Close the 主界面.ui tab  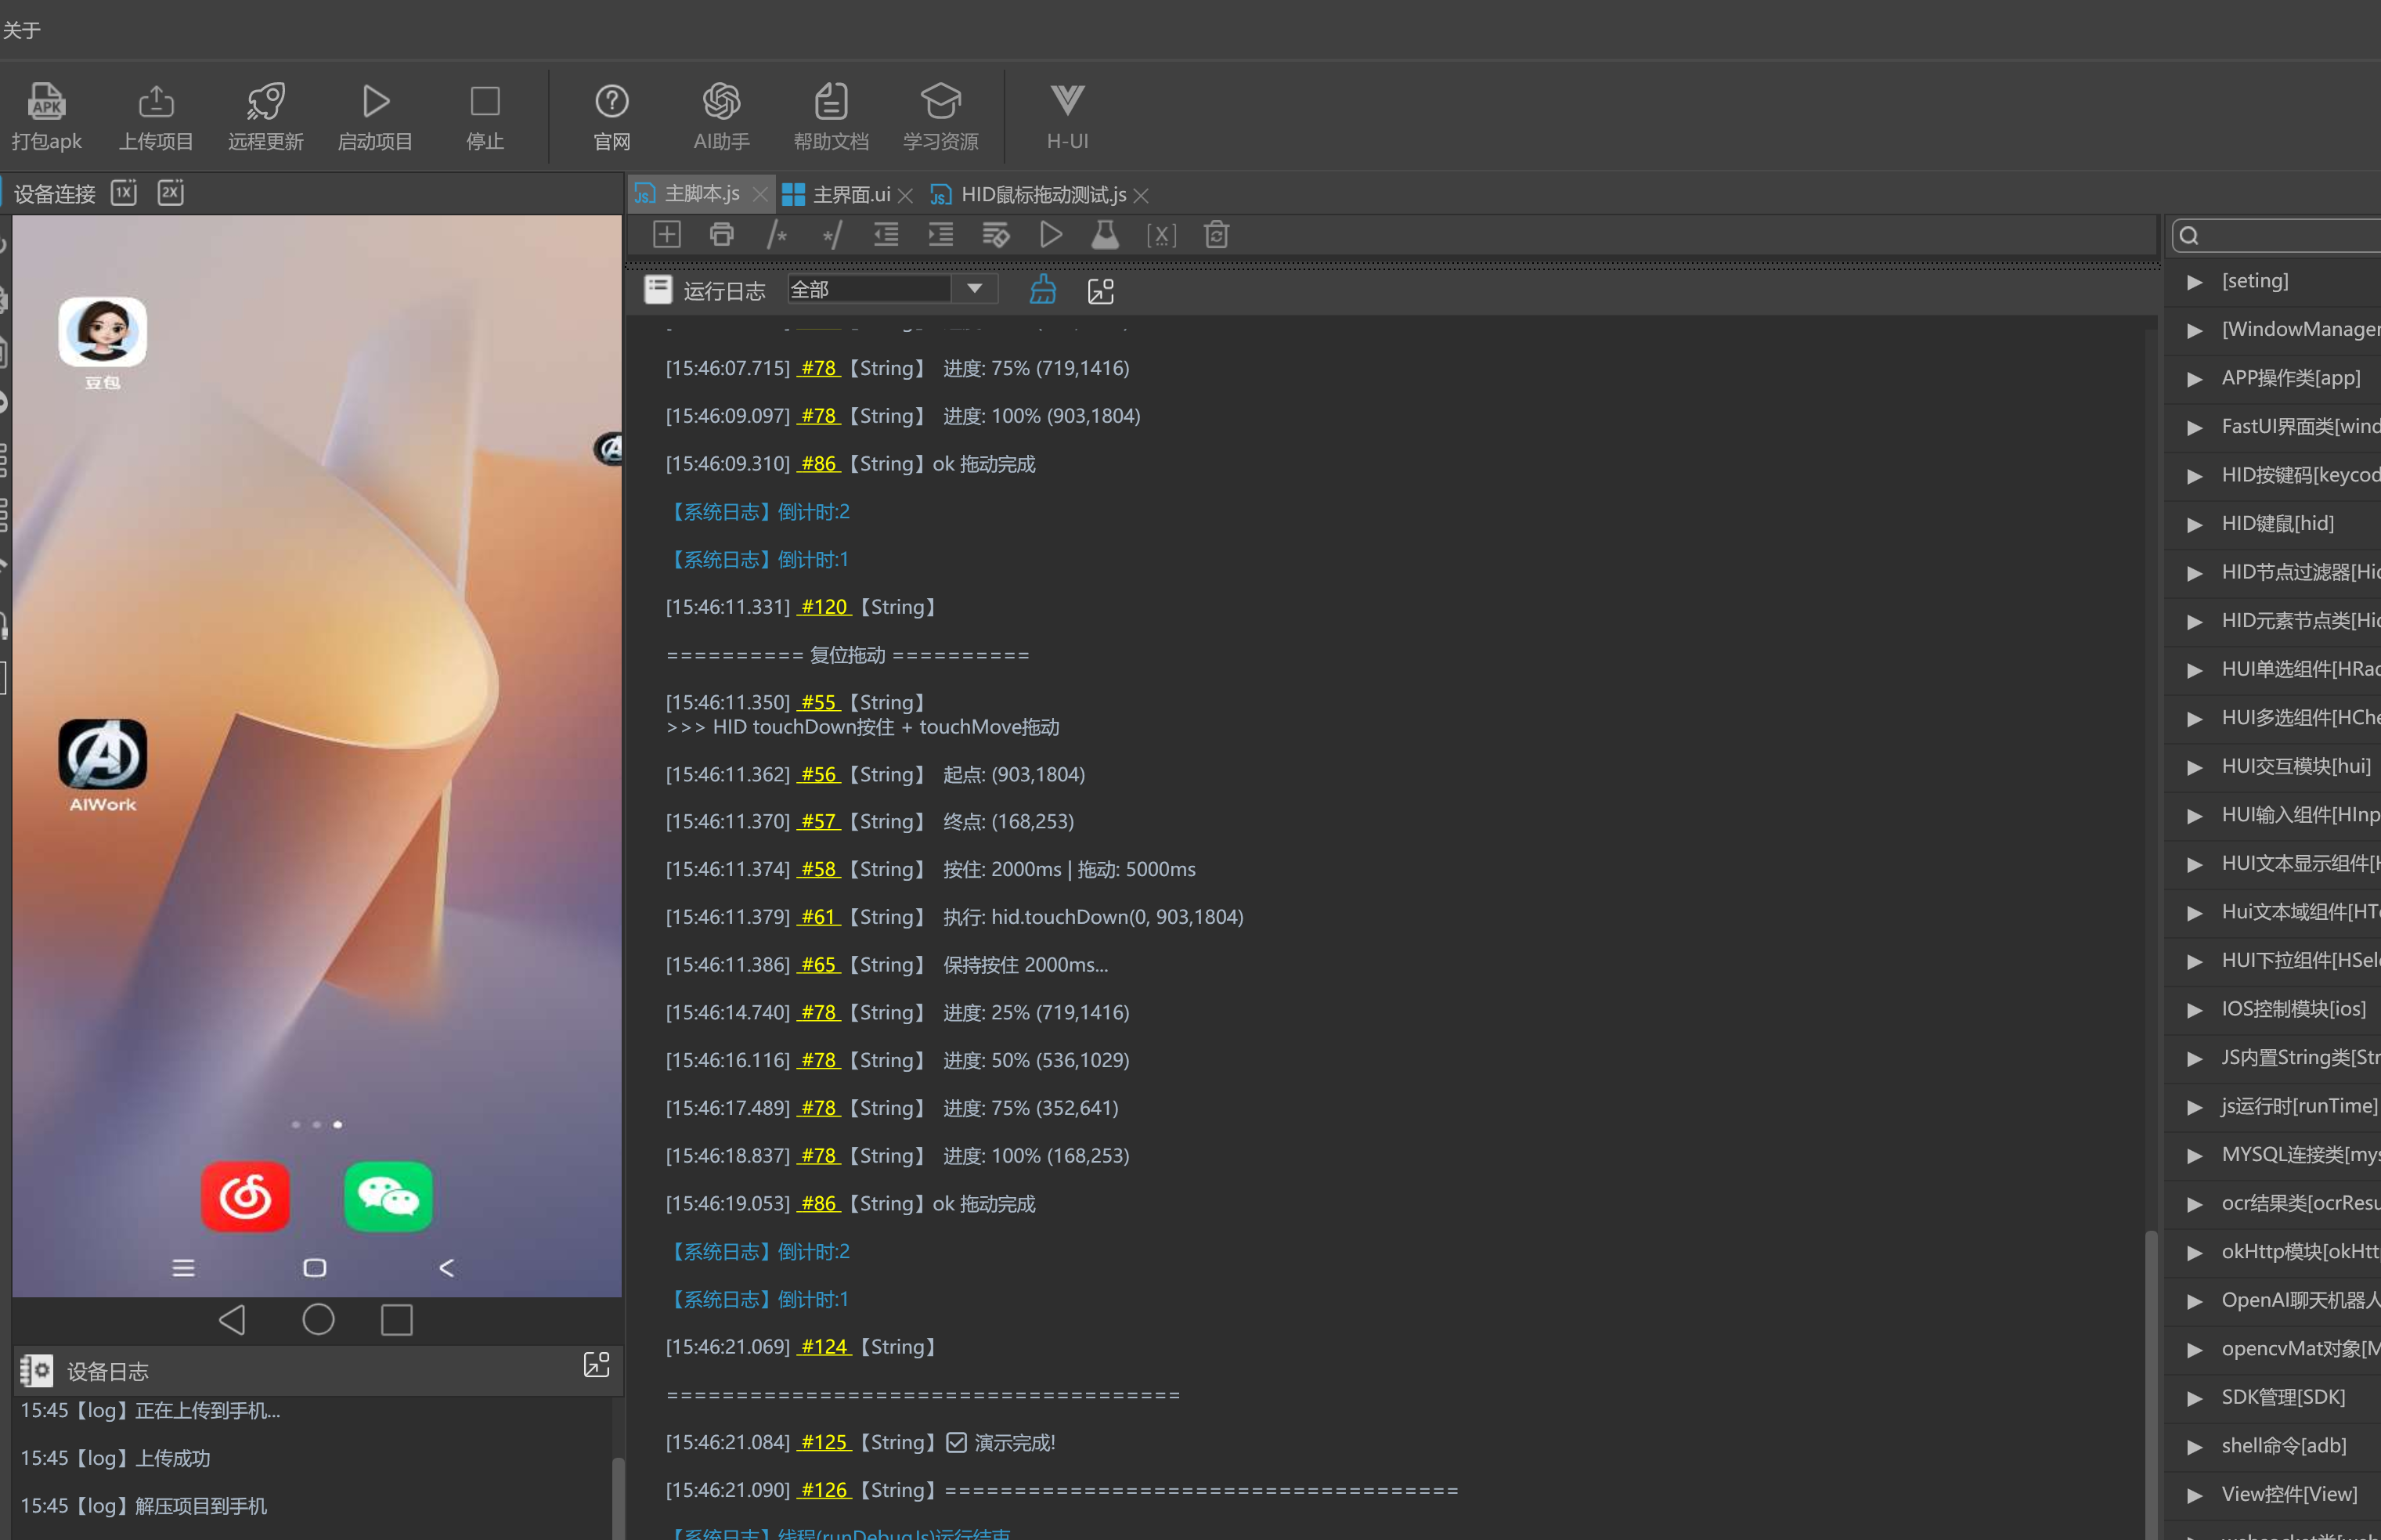coord(905,195)
